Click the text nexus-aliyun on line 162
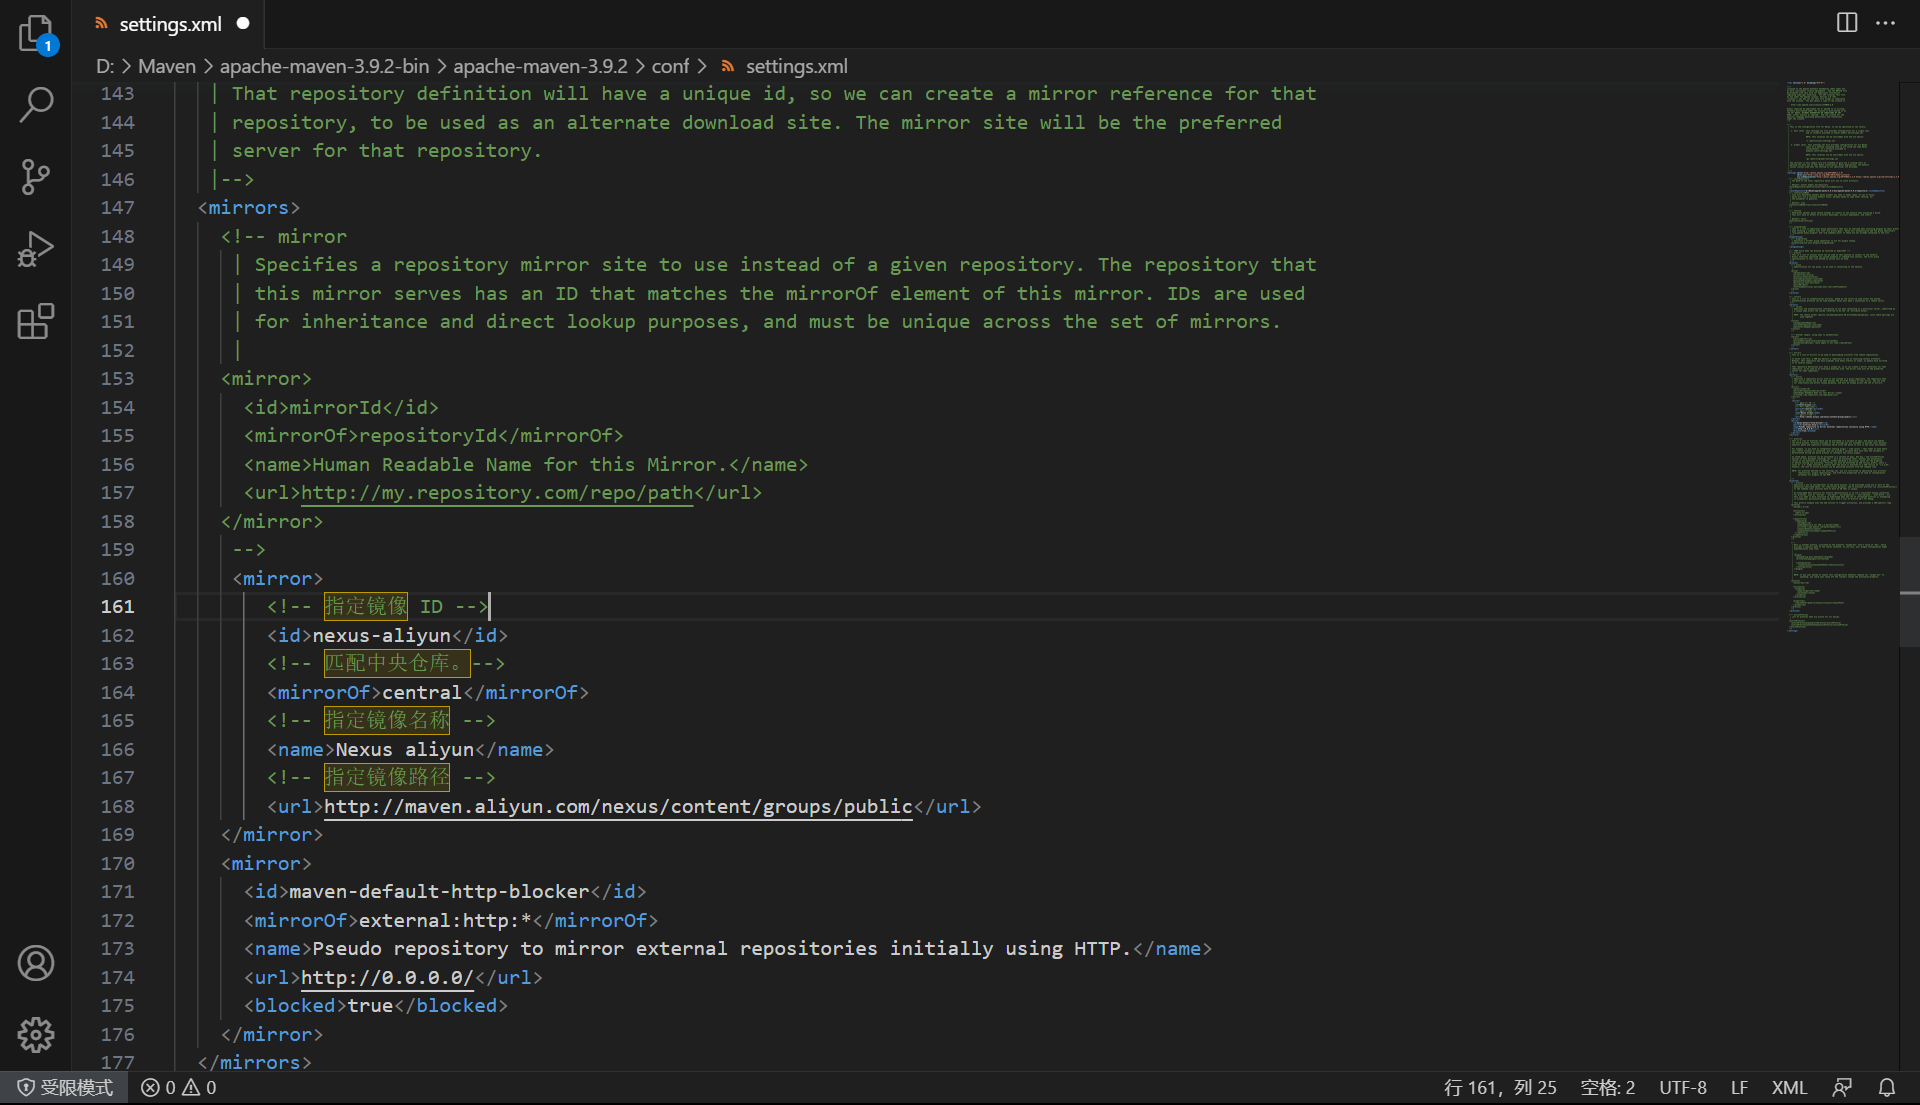Viewport: 1920px width, 1105px height. [x=382, y=635]
